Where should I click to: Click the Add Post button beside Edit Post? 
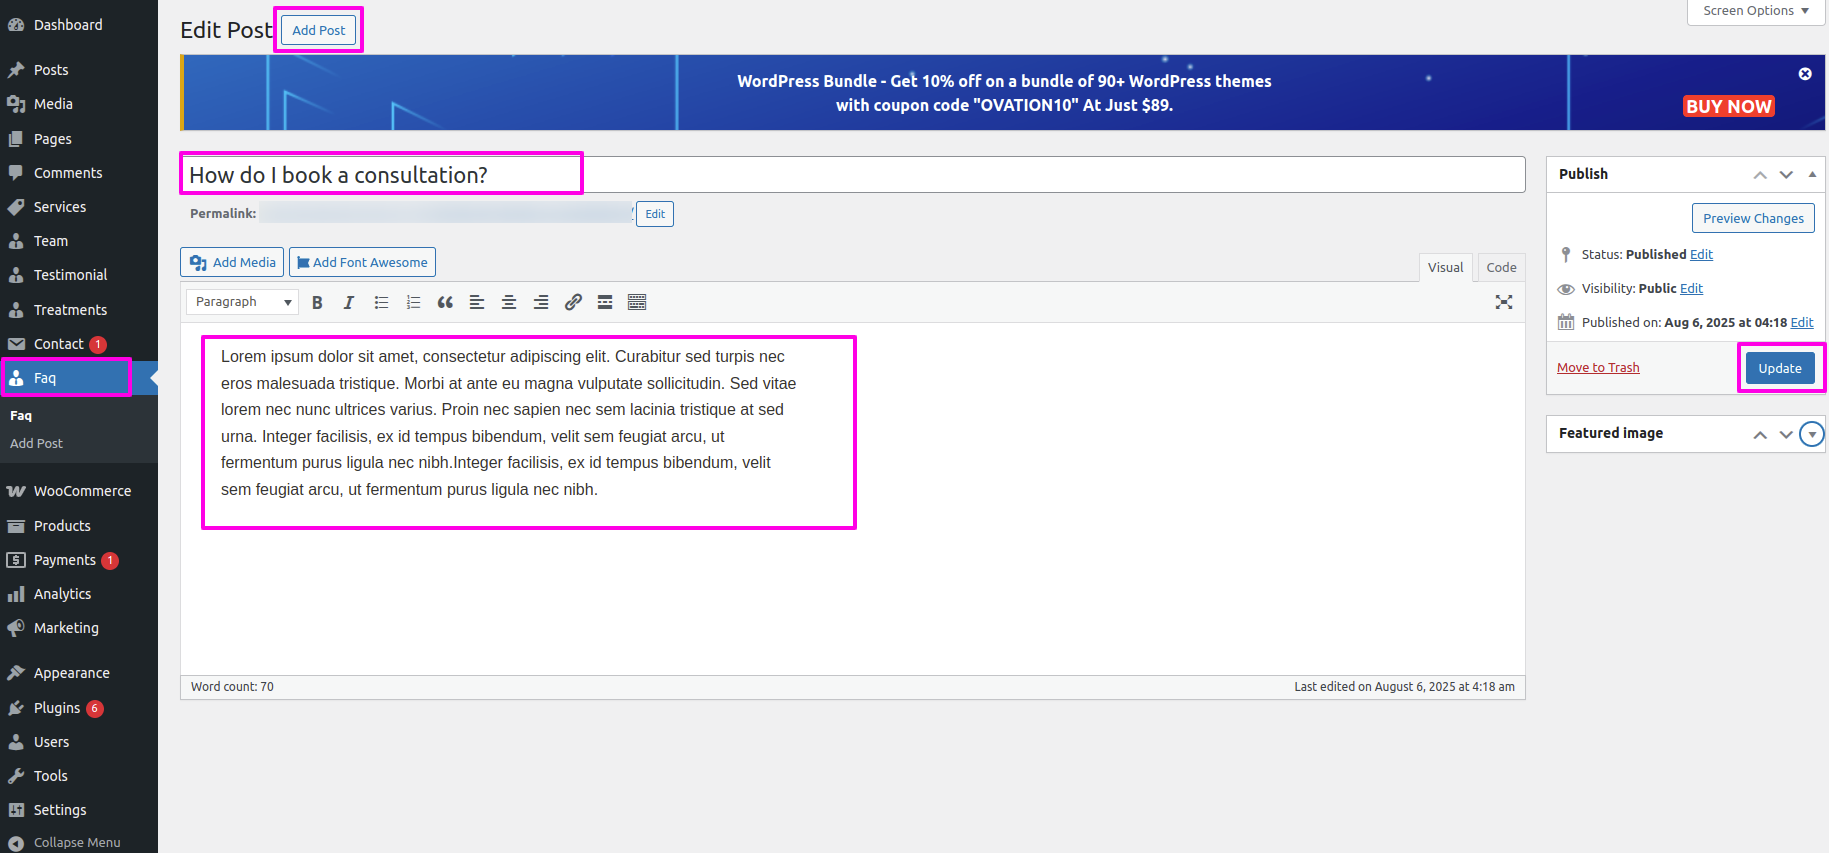tap(319, 30)
